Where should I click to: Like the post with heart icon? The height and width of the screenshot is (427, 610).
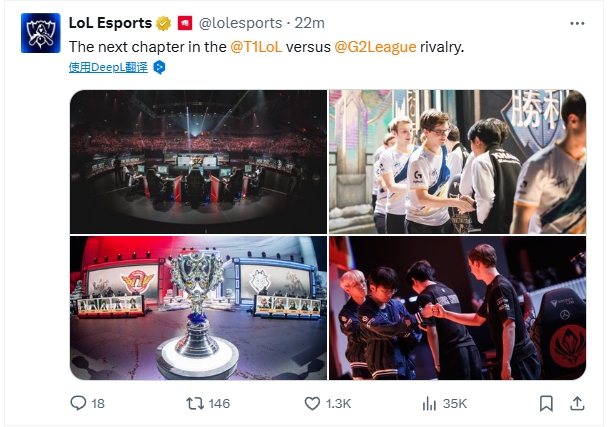312,403
